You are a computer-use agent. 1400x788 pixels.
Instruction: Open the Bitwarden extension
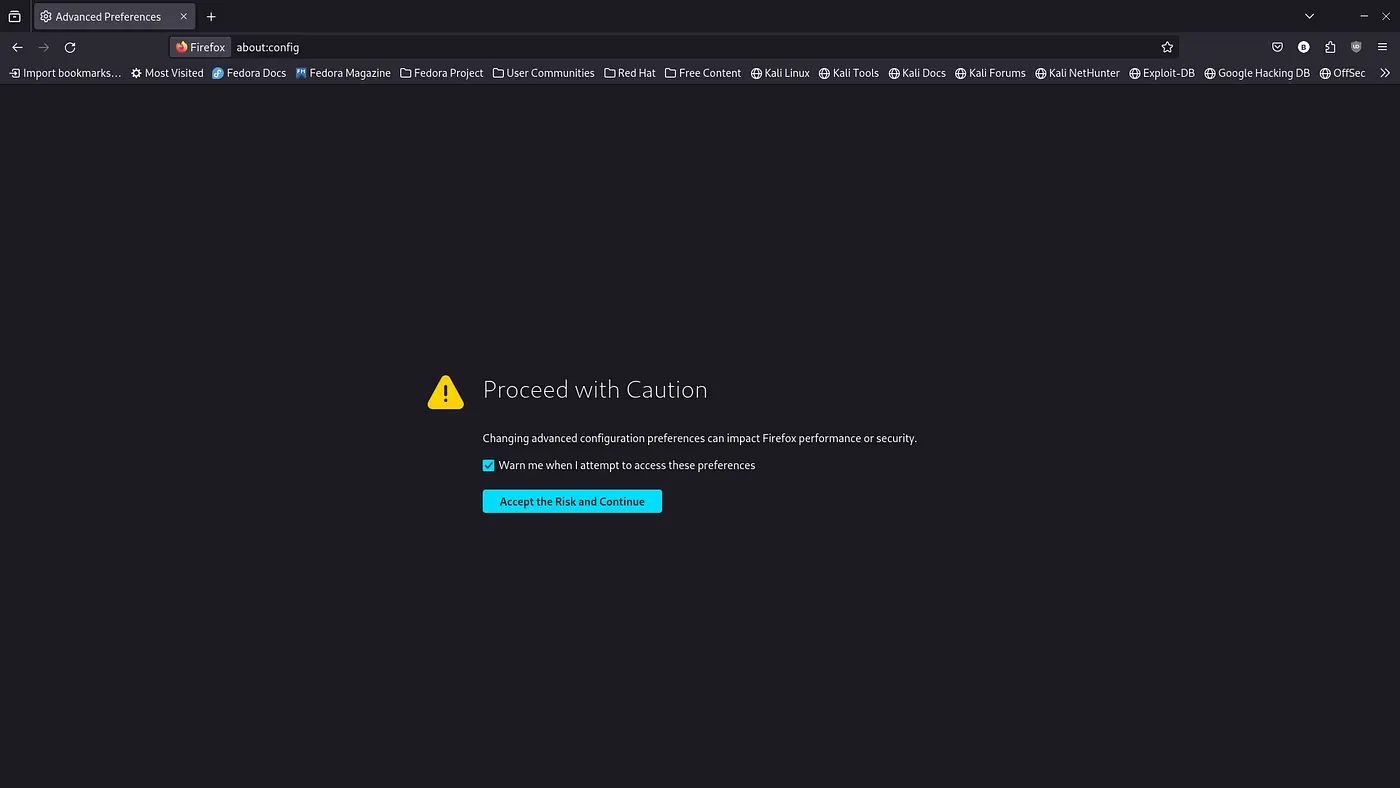tap(1303, 47)
